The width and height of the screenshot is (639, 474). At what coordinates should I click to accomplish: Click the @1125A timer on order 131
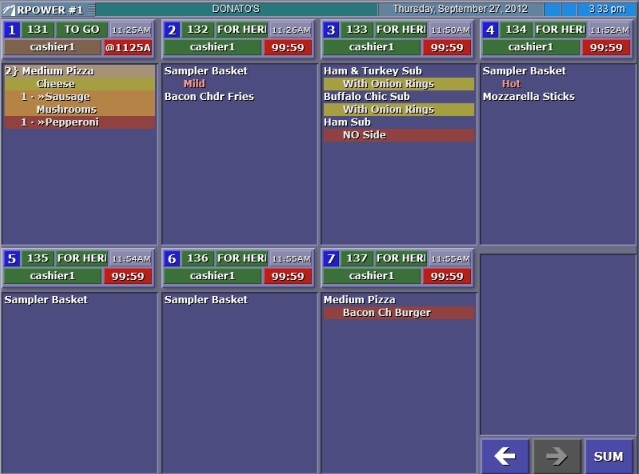click(x=128, y=47)
